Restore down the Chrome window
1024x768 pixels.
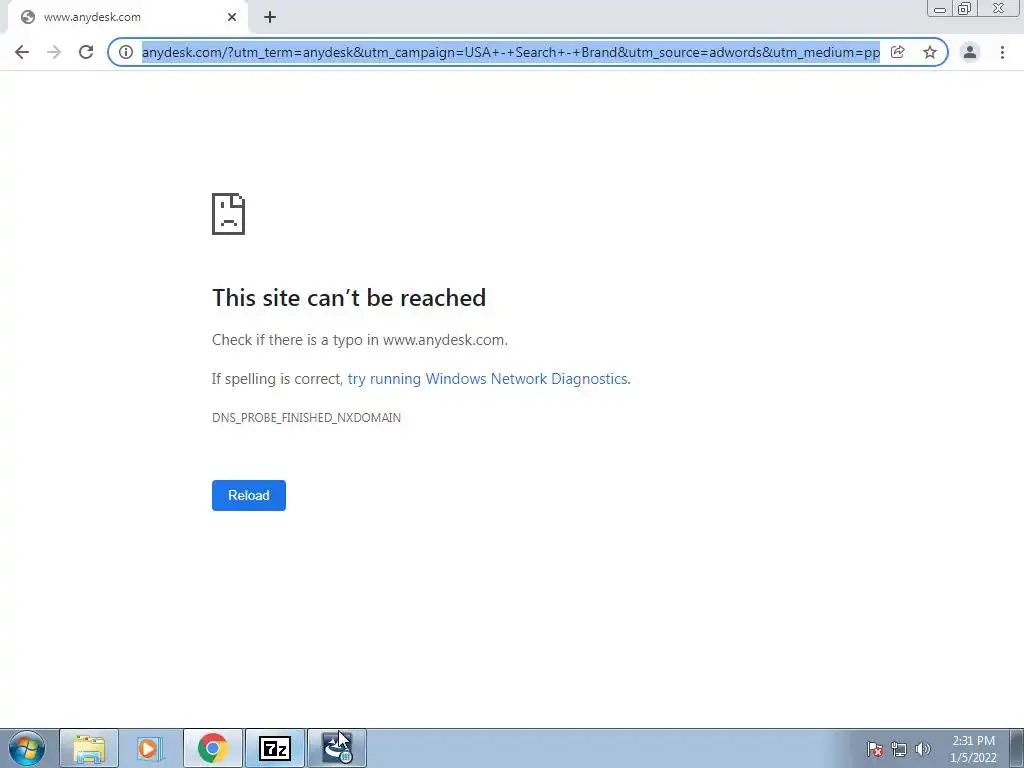click(964, 9)
